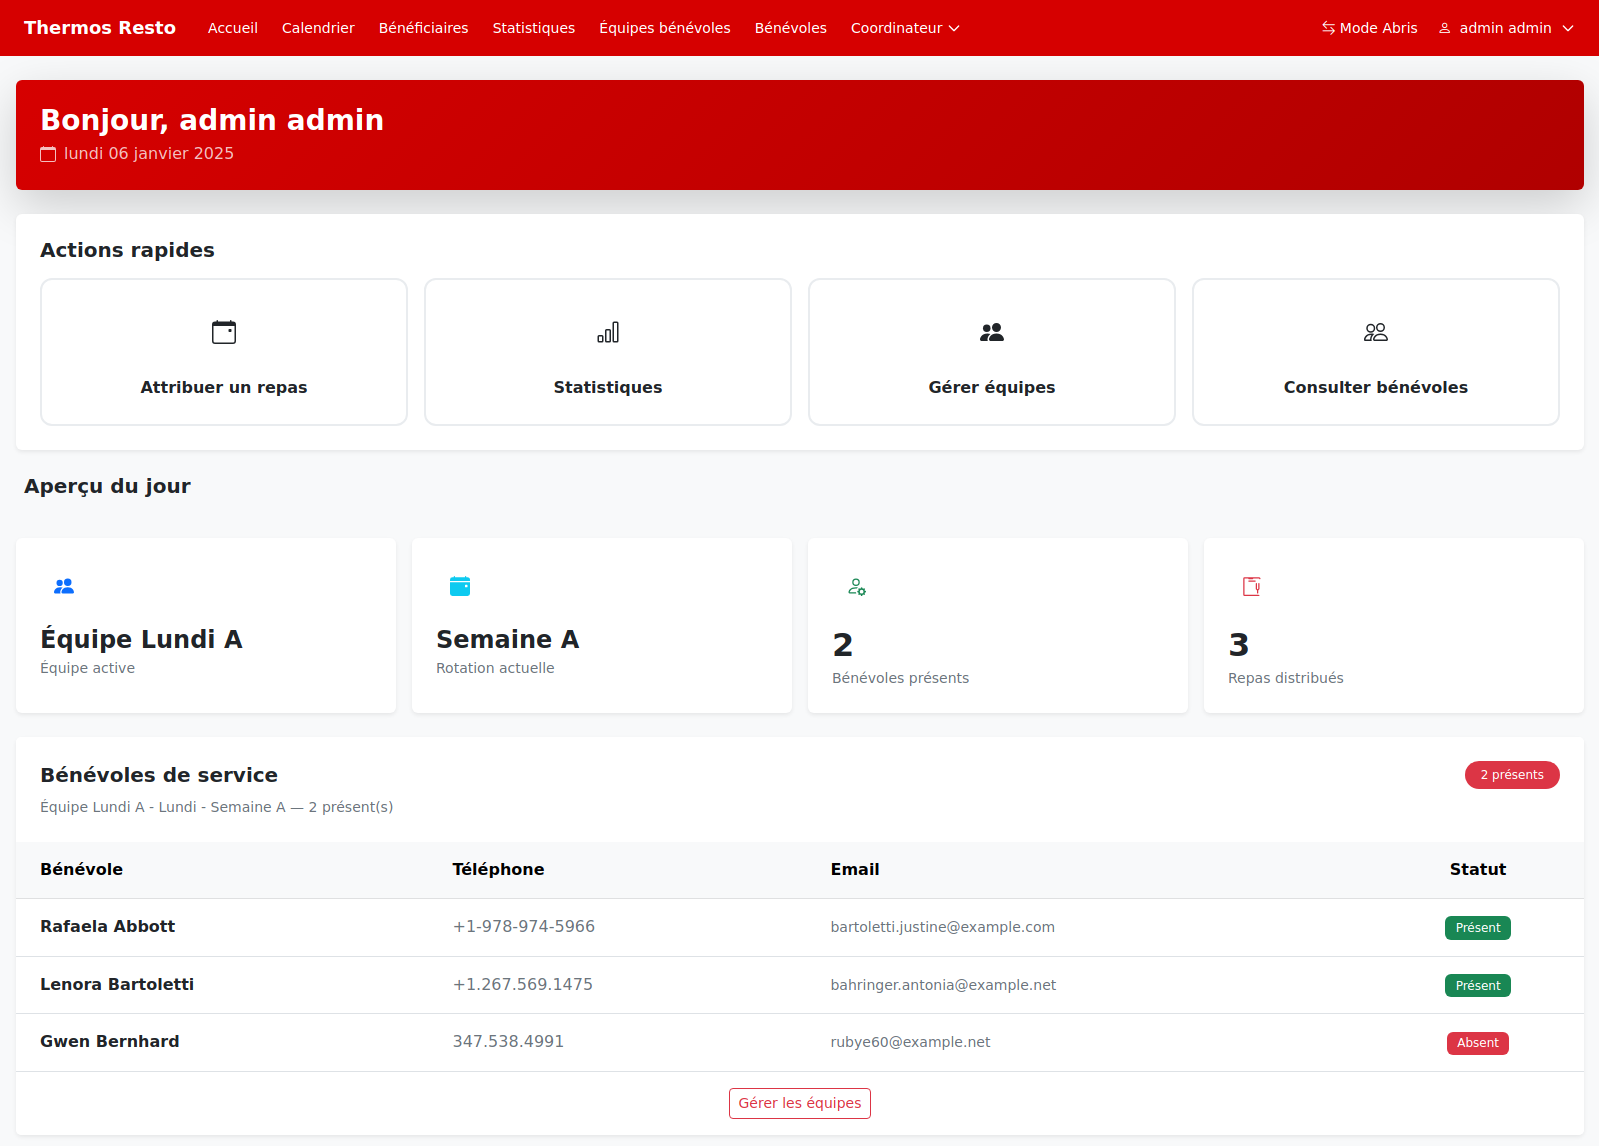Click the blue team icon in Équipe Lundi A card
1599x1146 pixels.
point(64,587)
